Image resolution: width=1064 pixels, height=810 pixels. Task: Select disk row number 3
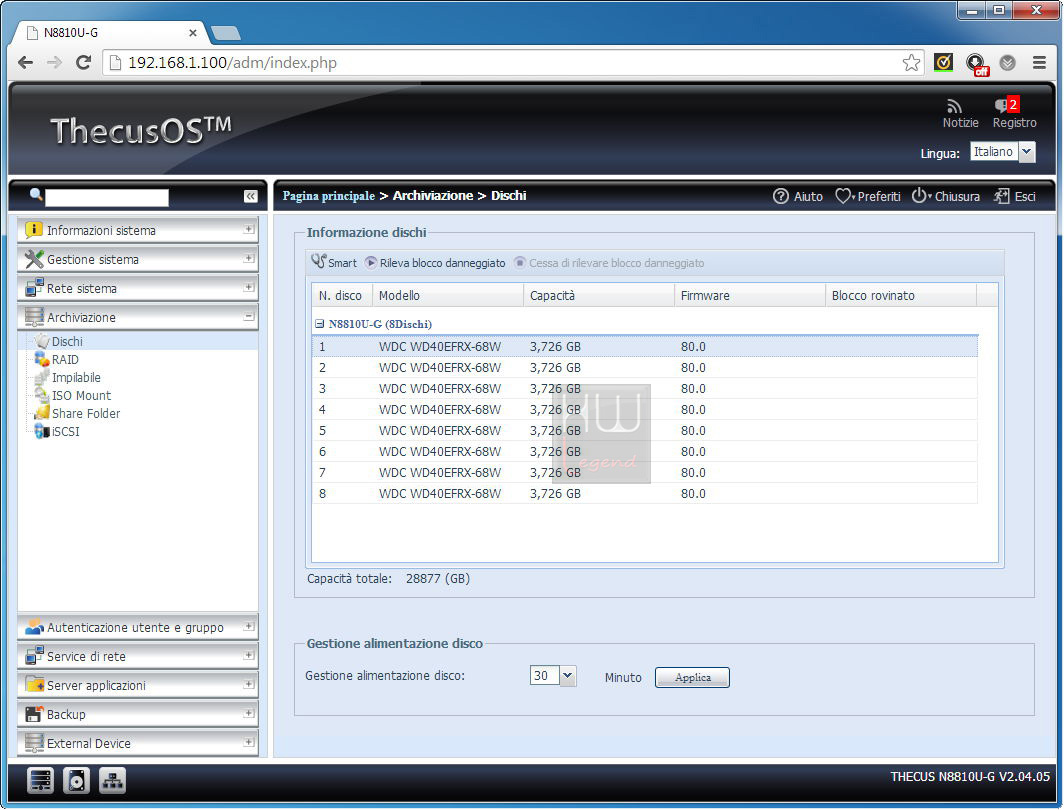[645, 389]
